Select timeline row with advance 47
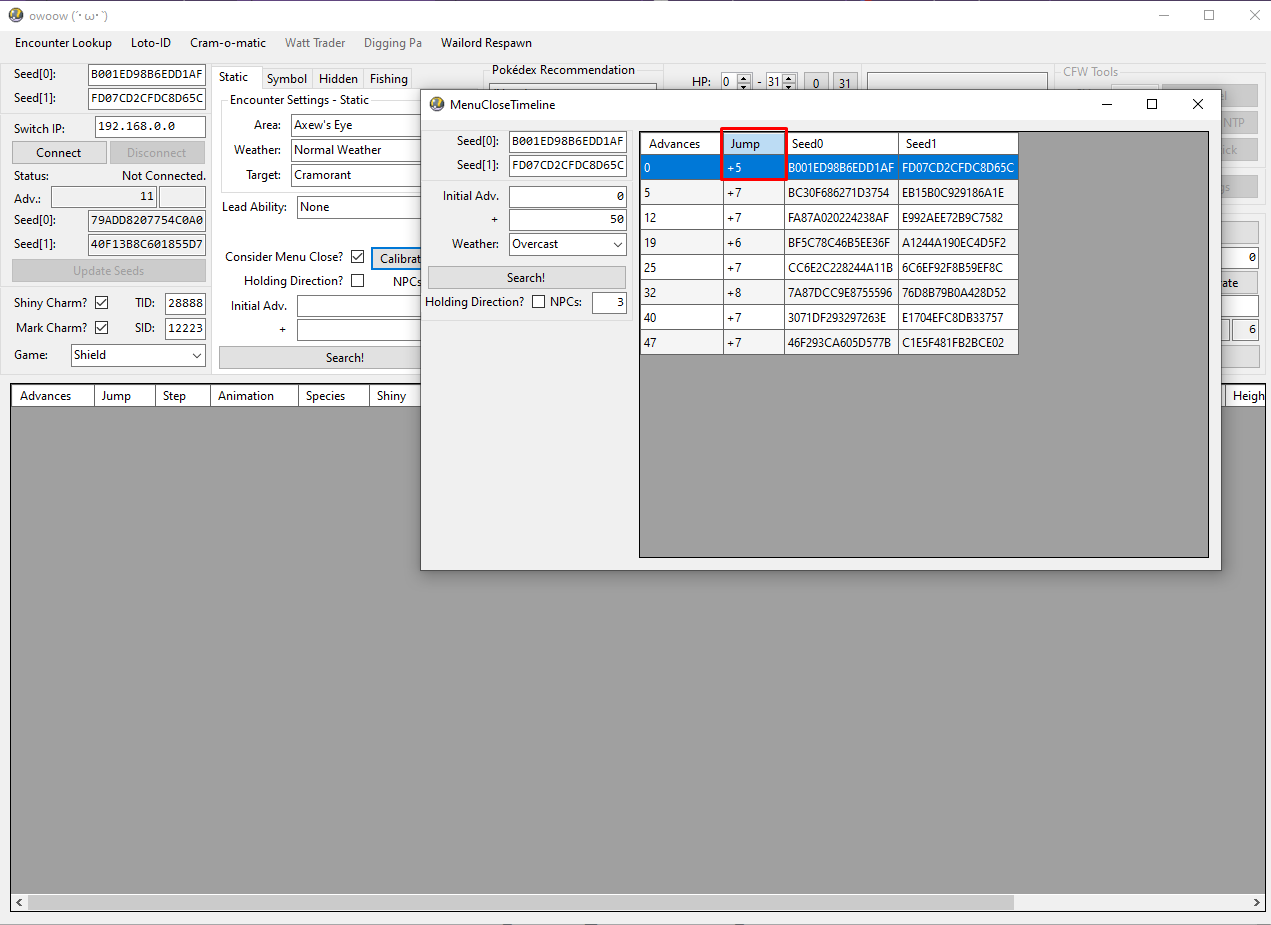The image size is (1271, 925). (x=829, y=342)
